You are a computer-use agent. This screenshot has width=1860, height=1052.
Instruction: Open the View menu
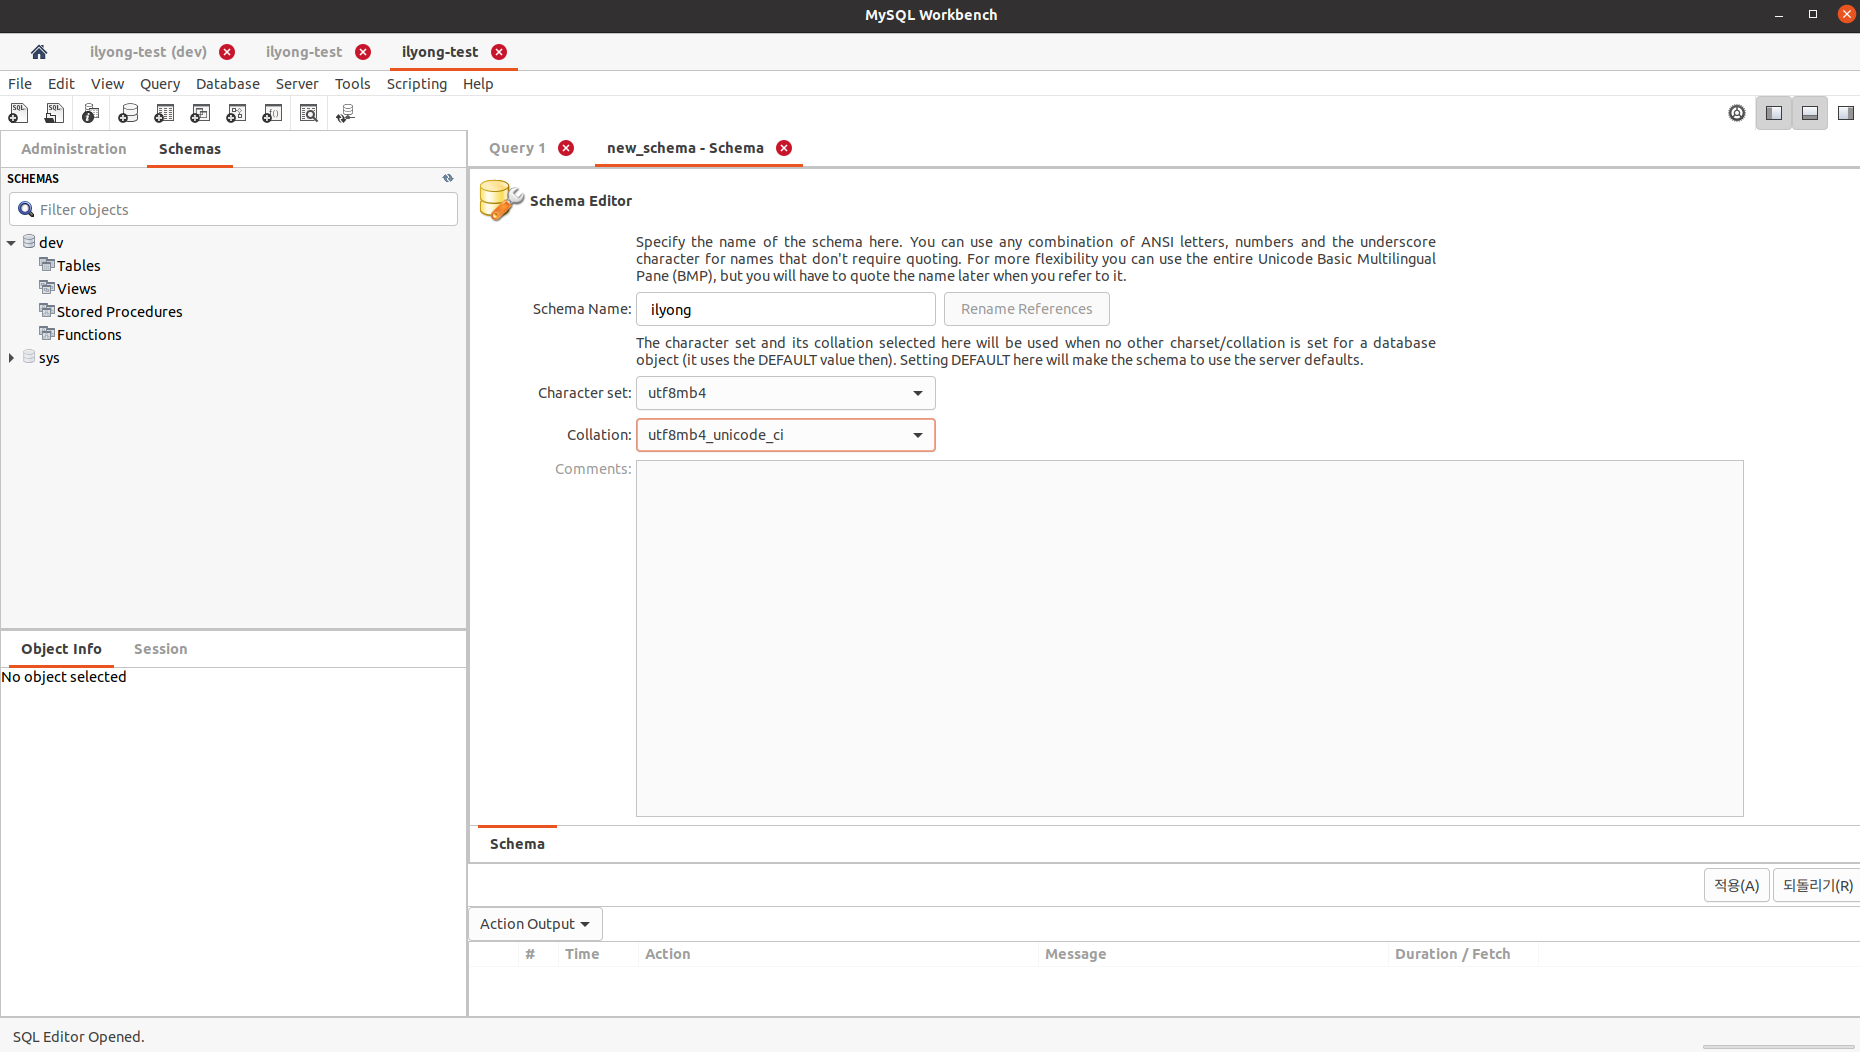tap(107, 84)
